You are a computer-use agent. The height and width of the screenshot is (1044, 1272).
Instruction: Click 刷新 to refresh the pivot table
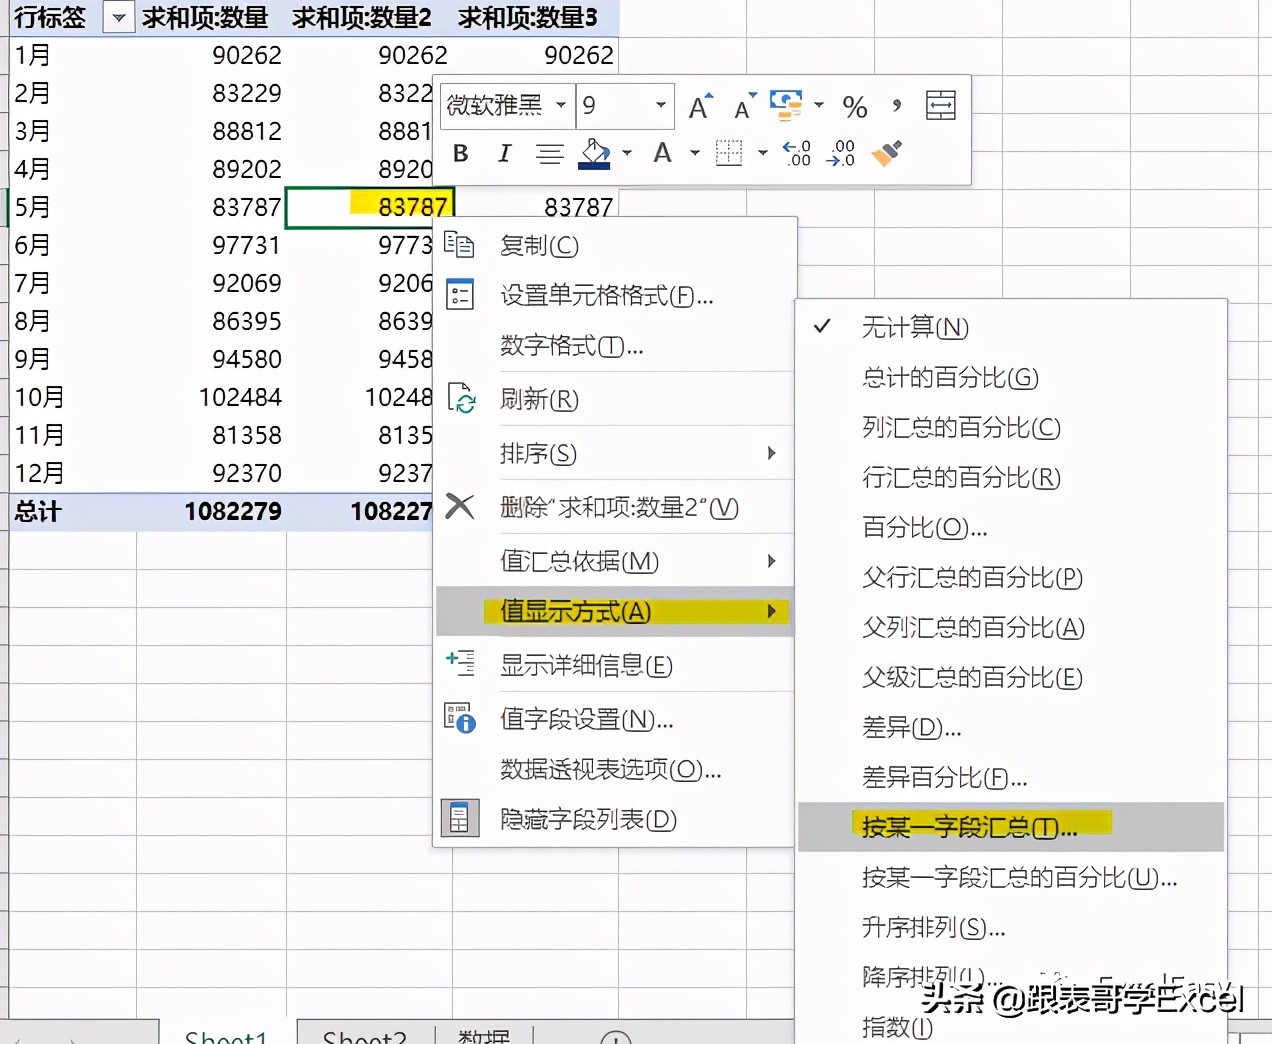[538, 399]
